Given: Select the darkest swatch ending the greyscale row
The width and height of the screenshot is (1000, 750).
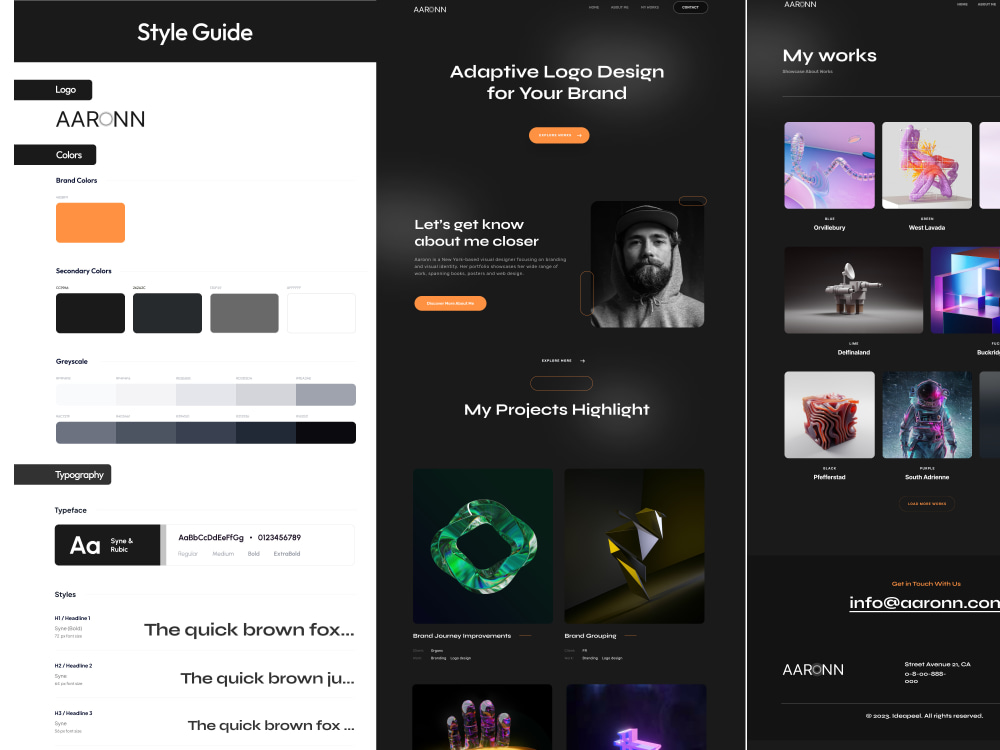Looking at the screenshot, I should [326, 433].
